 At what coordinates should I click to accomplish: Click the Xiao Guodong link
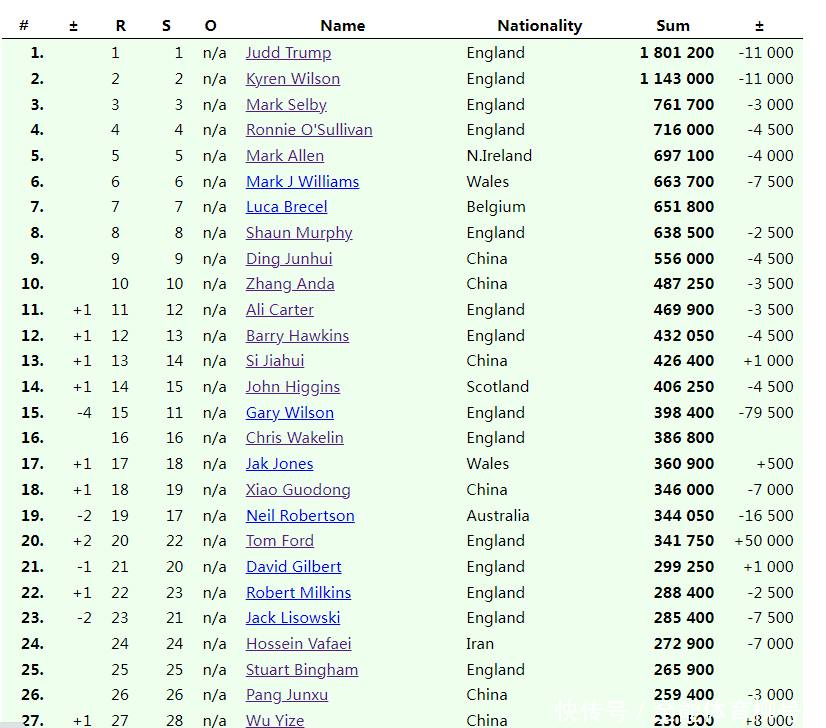298,490
